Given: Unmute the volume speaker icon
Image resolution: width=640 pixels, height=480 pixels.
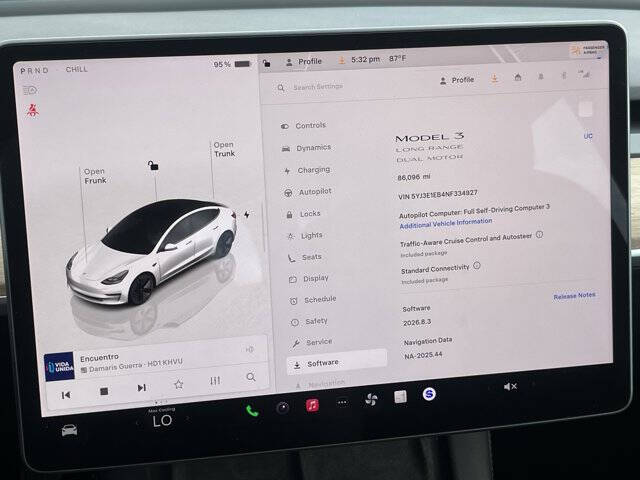Looking at the screenshot, I should click(510, 386).
